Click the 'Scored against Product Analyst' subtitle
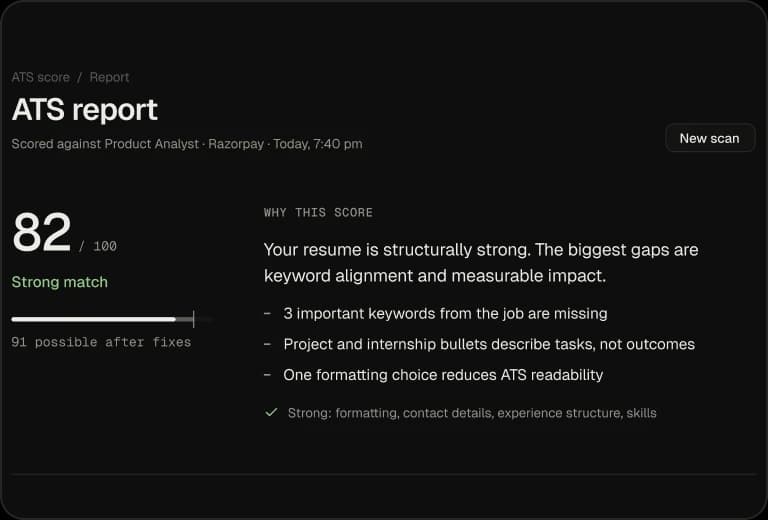The width and height of the screenshot is (768, 520). pos(187,144)
